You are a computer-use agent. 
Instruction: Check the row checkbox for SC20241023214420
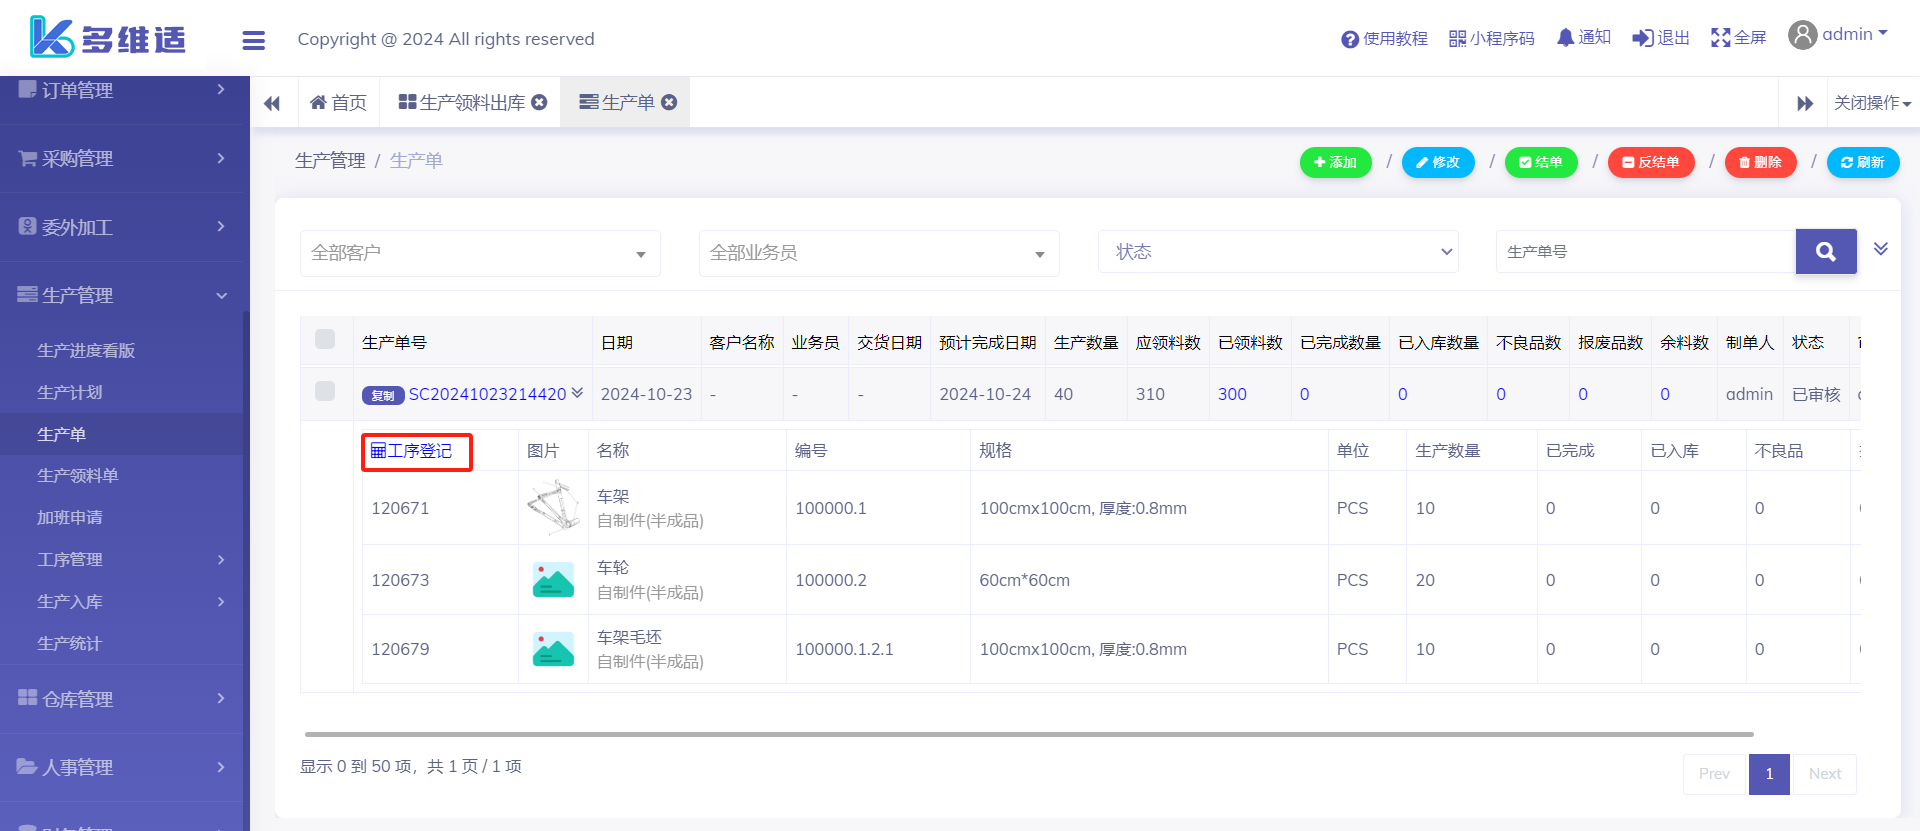click(x=325, y=391)
